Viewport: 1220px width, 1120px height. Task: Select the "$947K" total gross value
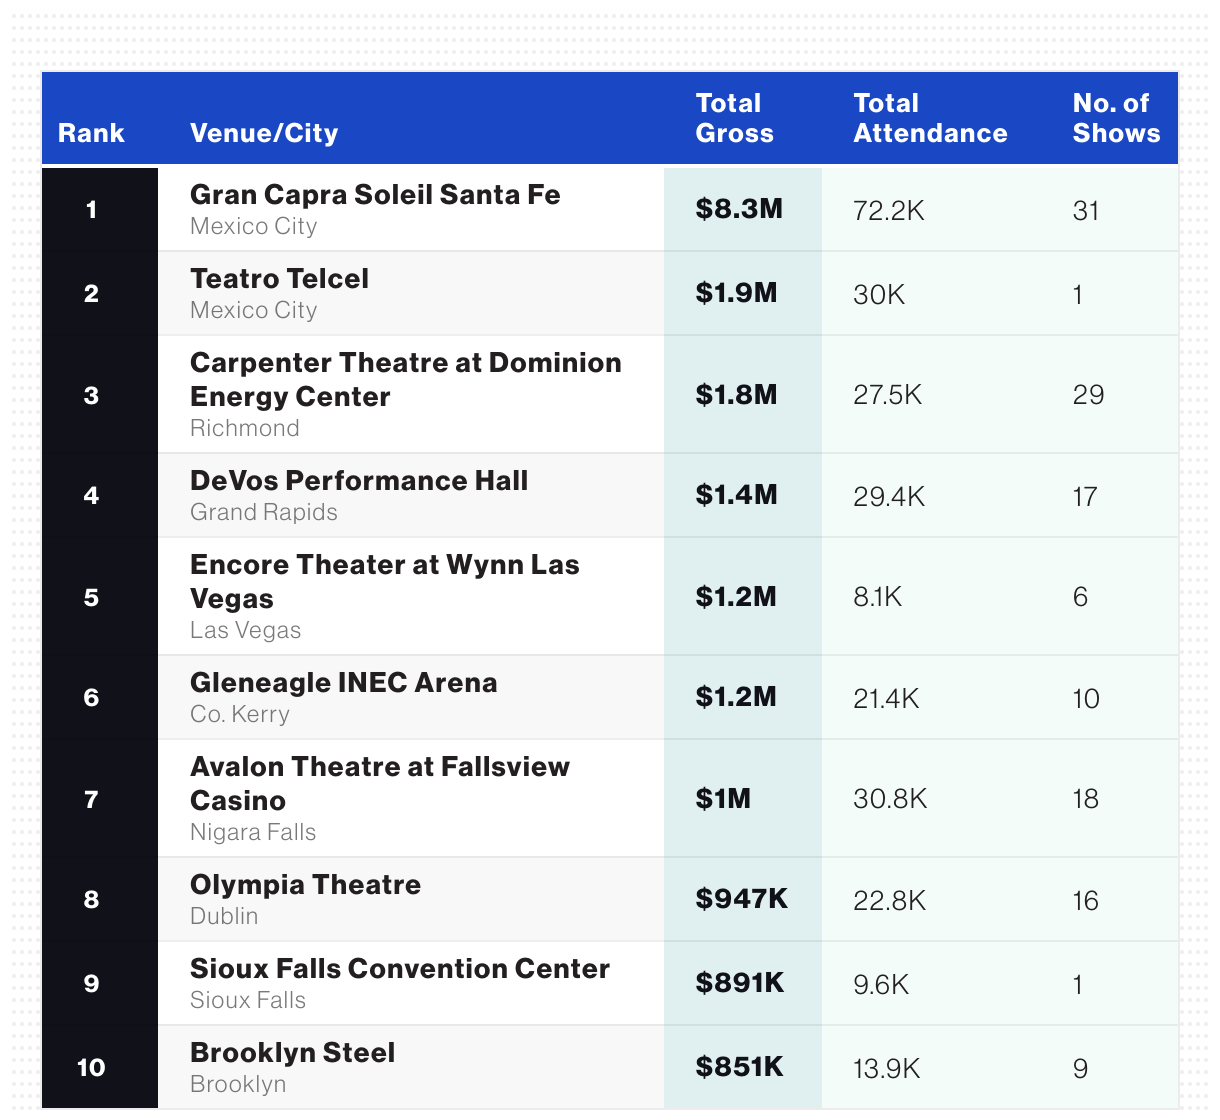pos(742,899)
